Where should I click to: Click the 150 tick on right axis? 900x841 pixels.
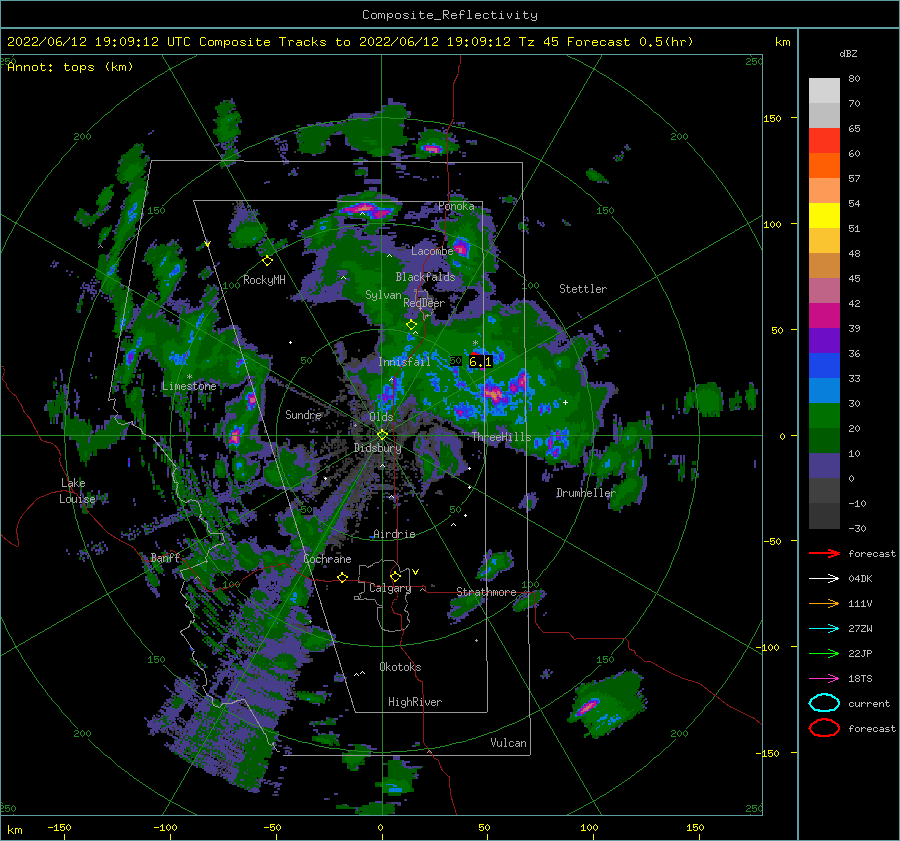point(772,118)
